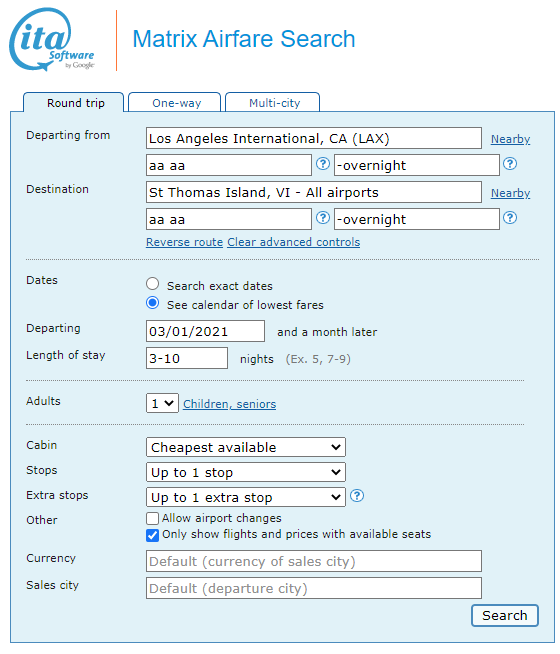Open help icon beside departure extension codes field
Image resolution: width=560 pixels, height=654 pixels.
510,164
